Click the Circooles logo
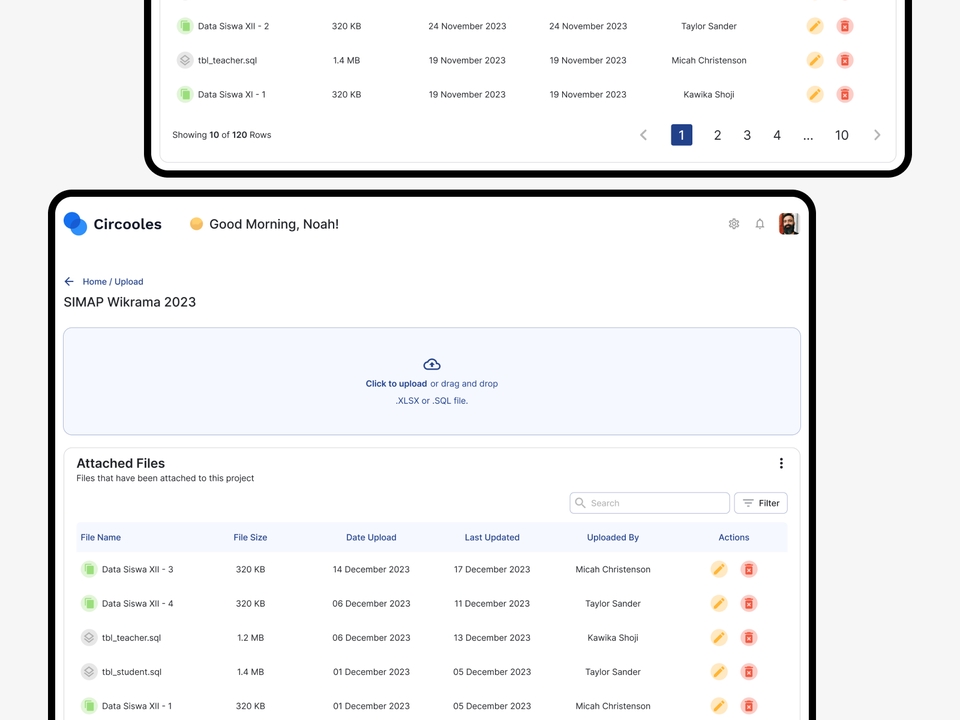This screenshot has width=960, height=720. tap(113, 224)
